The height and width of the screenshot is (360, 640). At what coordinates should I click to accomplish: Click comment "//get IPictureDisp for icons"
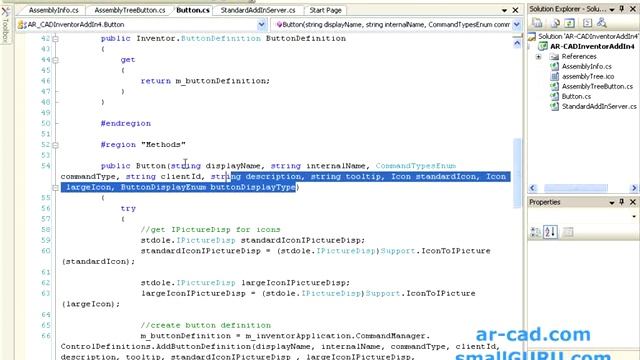(211, 229)
